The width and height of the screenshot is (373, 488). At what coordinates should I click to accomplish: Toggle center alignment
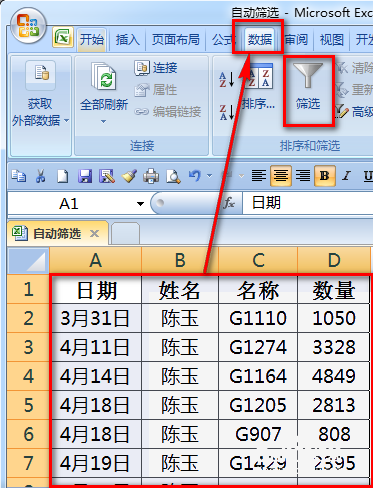tap(281, 175)
